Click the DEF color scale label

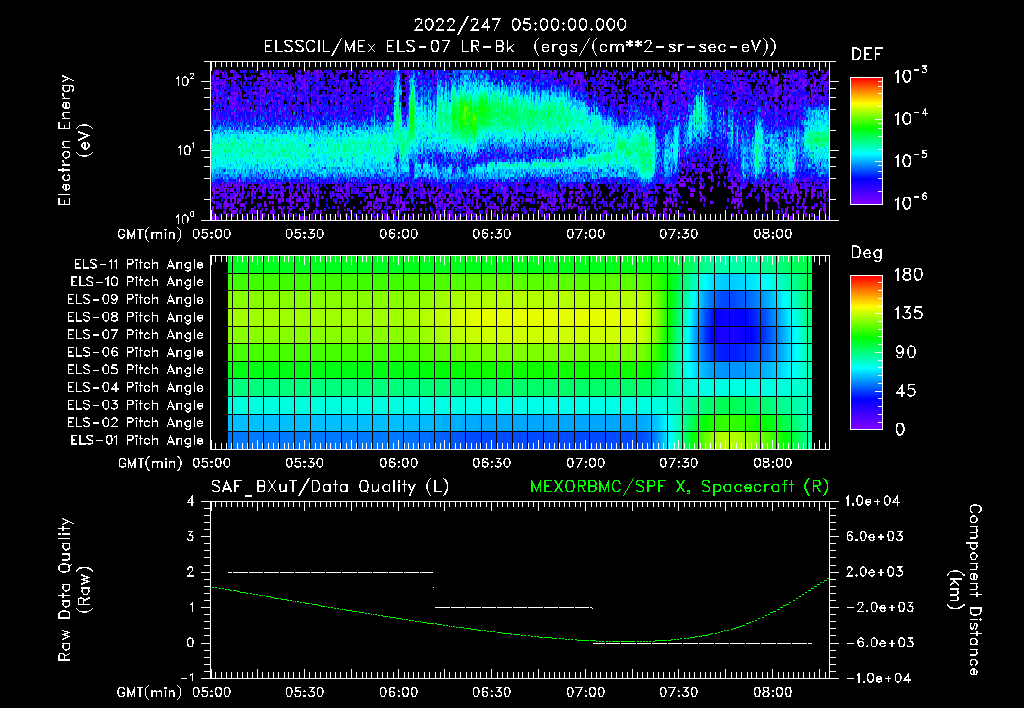click(866, 54)
